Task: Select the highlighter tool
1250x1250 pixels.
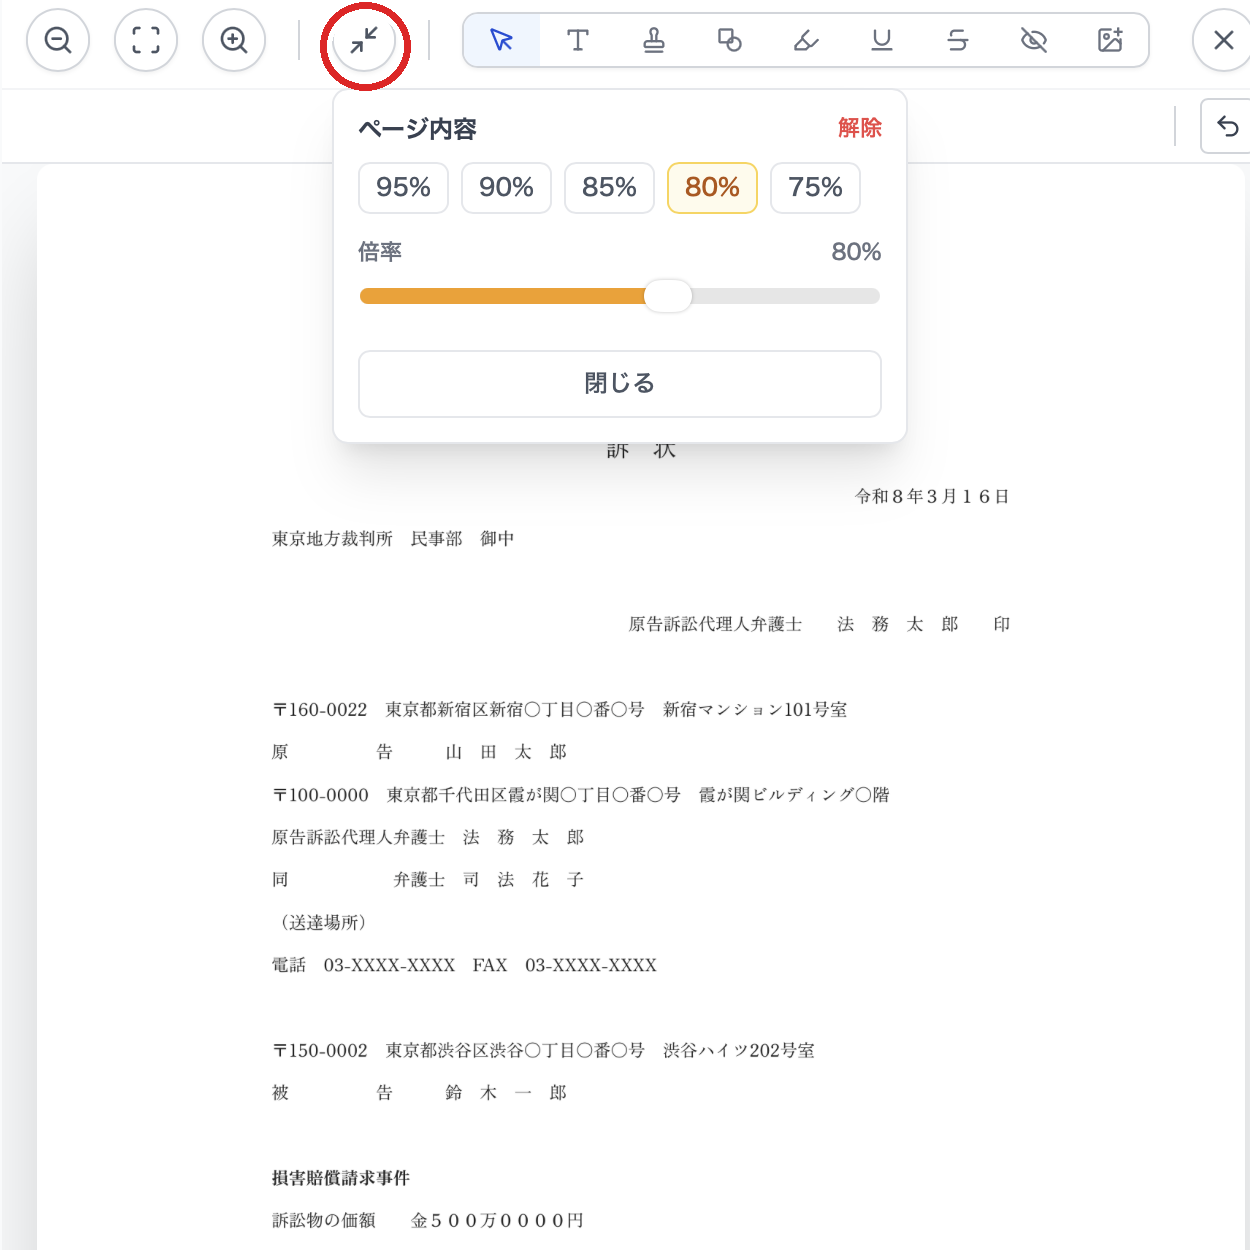Action: 806,40
